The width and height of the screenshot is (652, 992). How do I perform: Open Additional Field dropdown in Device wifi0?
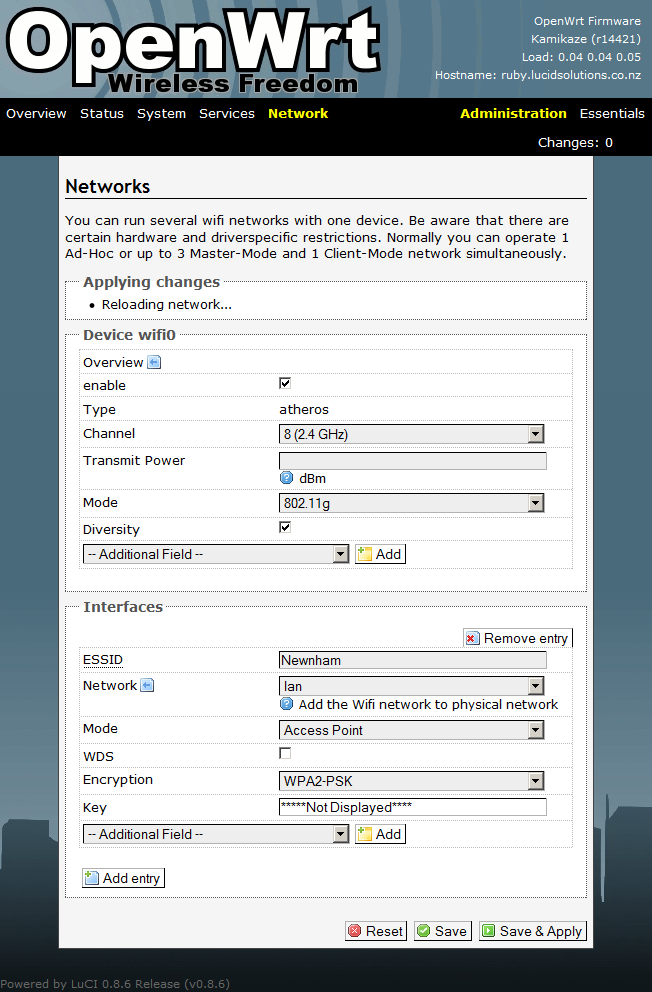[216, 554]
